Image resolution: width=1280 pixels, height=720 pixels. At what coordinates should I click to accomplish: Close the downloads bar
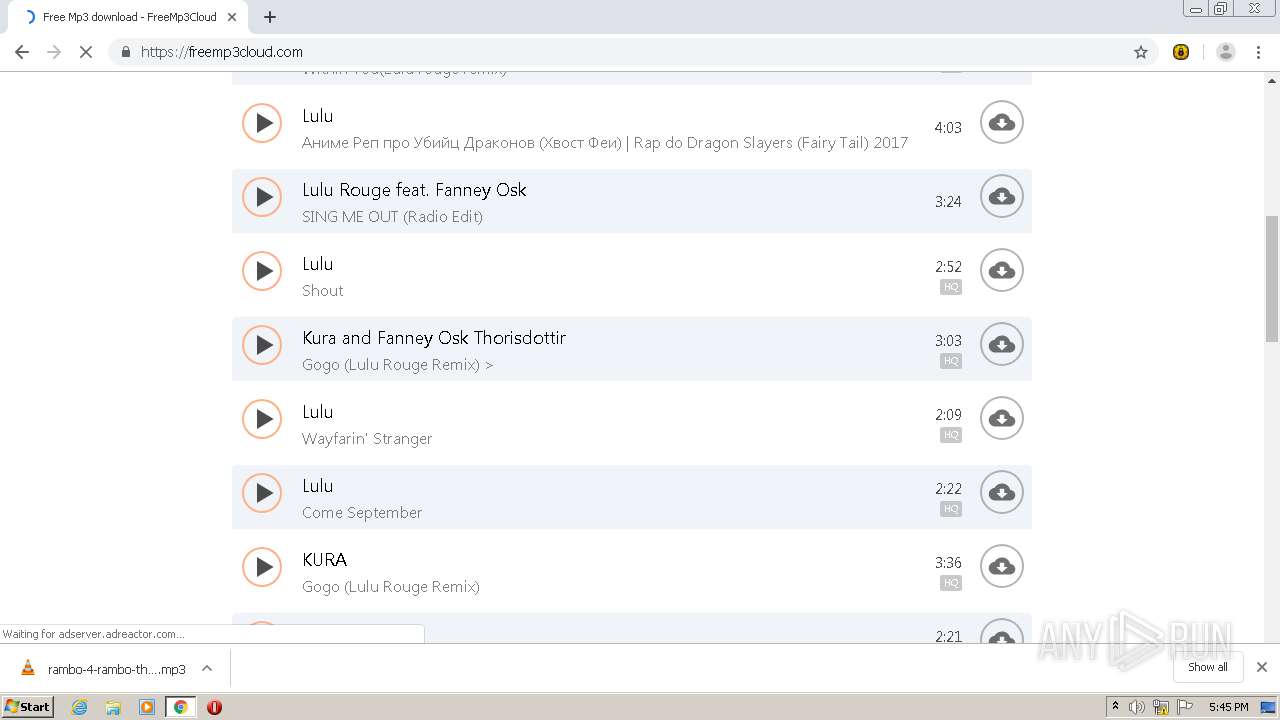(x=1261, y=667)
